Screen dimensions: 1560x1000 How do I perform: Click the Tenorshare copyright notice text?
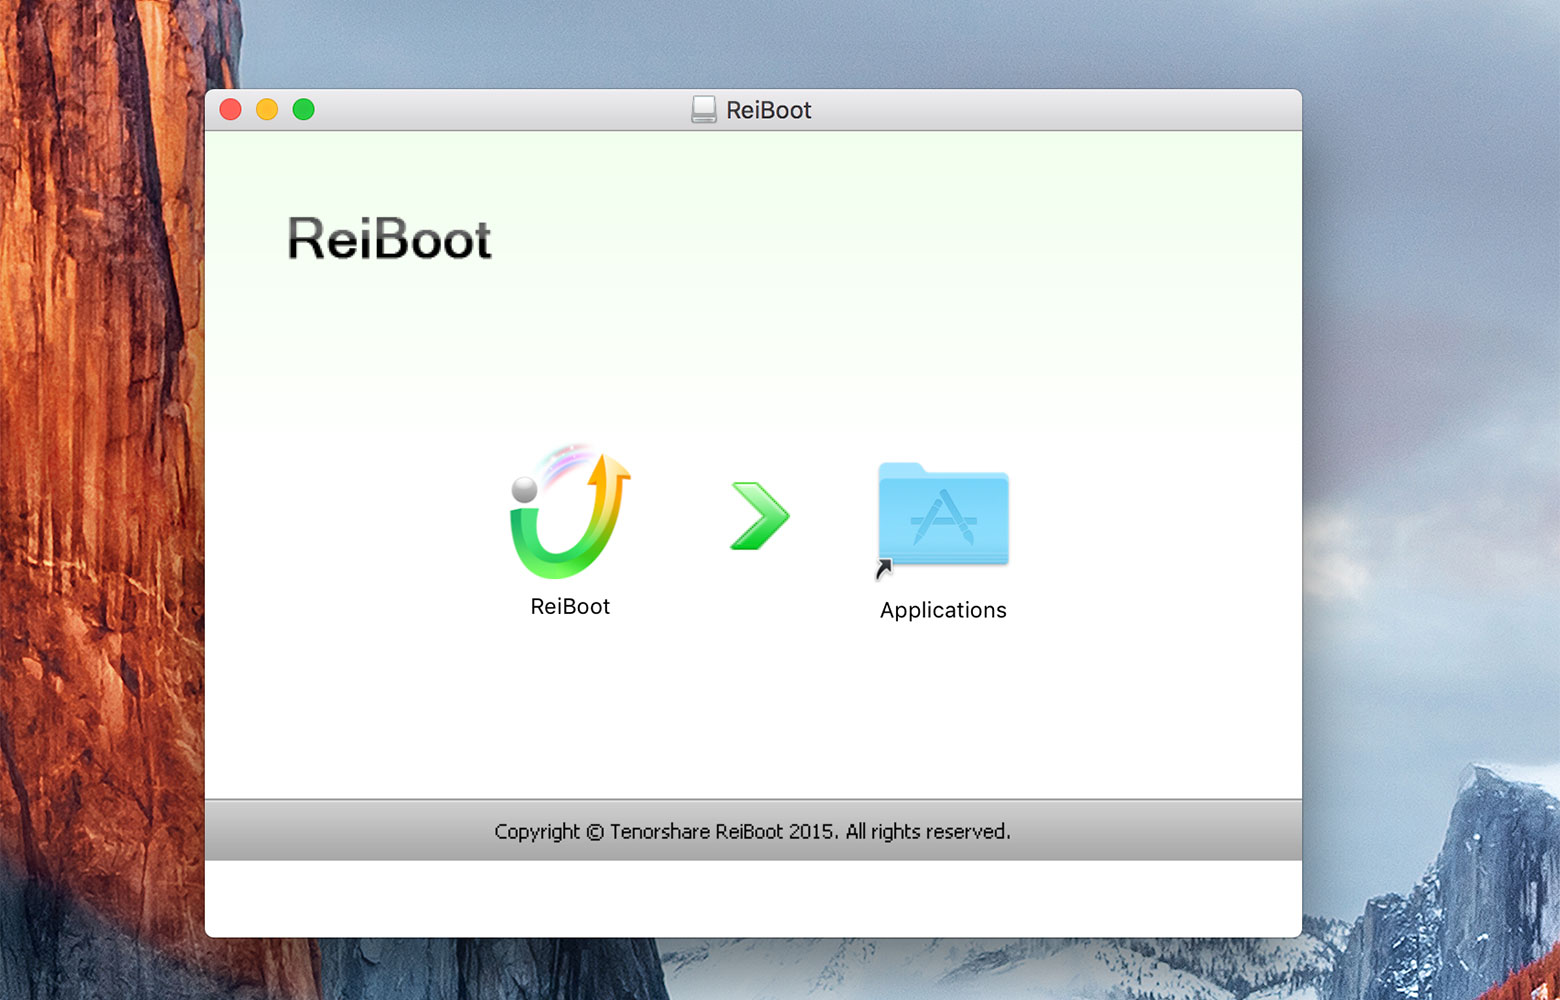click(752, 832)
